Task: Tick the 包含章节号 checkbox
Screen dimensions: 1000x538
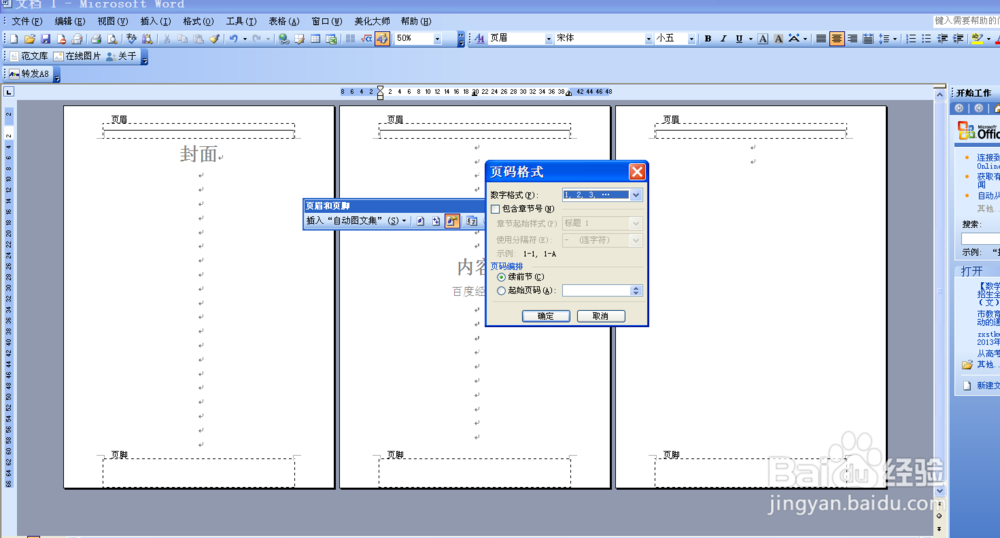Action: click(496, 209)
